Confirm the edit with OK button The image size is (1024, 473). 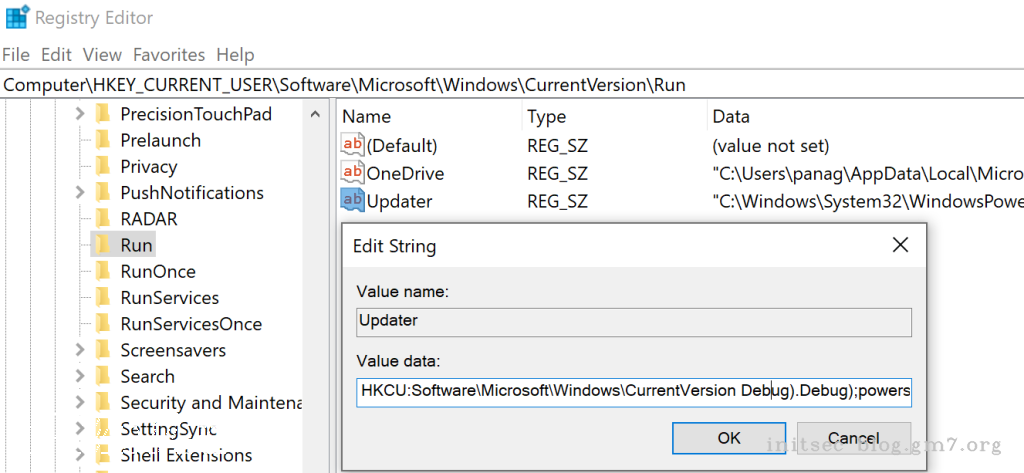click(x=729, y=438)
